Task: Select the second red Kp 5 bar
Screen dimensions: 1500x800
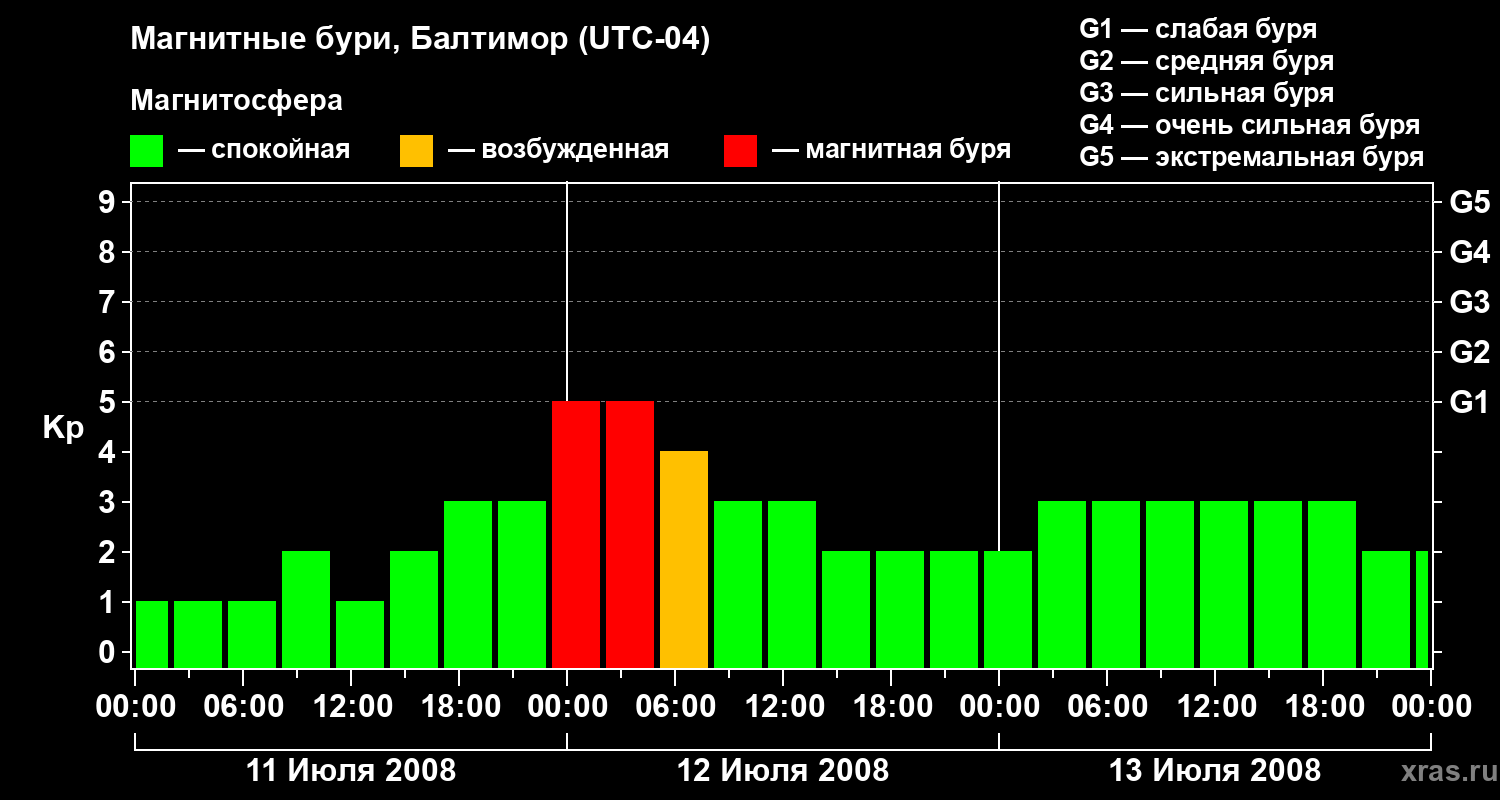Action: (630, 534)
